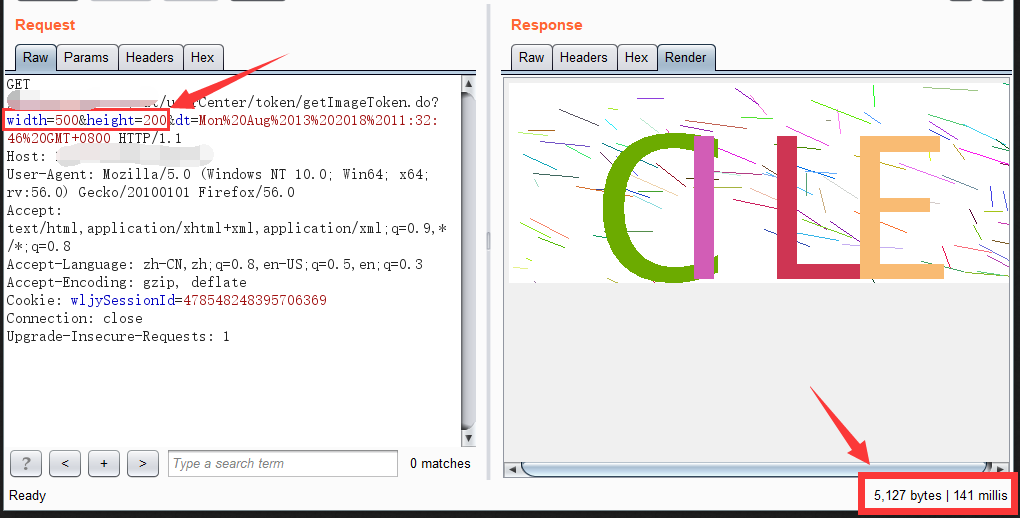
Task: Switch to the Request Raw tab
Action: 35,58
